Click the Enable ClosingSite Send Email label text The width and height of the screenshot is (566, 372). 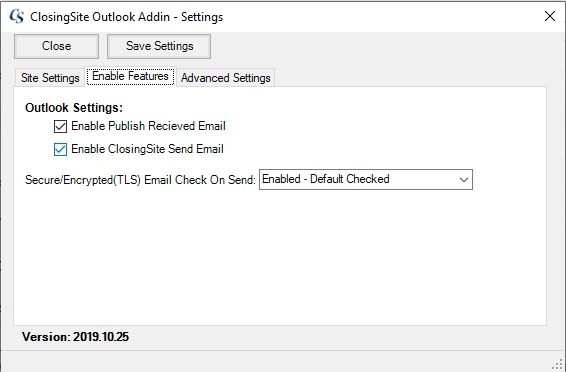tap(147, 149)
